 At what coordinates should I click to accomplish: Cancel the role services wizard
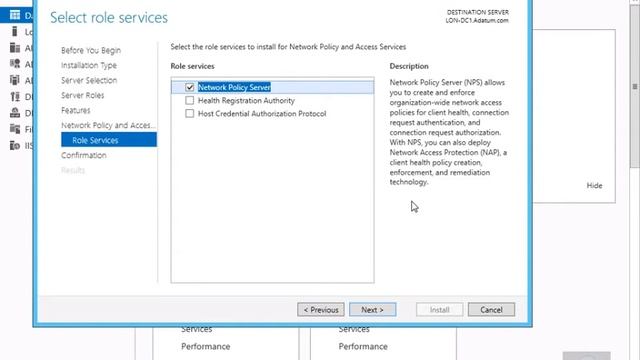coord(491,309)
